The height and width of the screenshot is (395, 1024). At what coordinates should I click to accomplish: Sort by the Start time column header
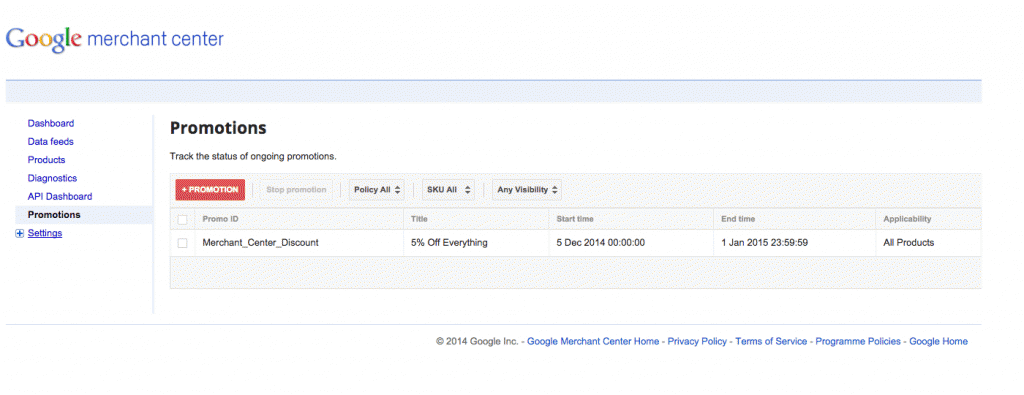[575, 219]
